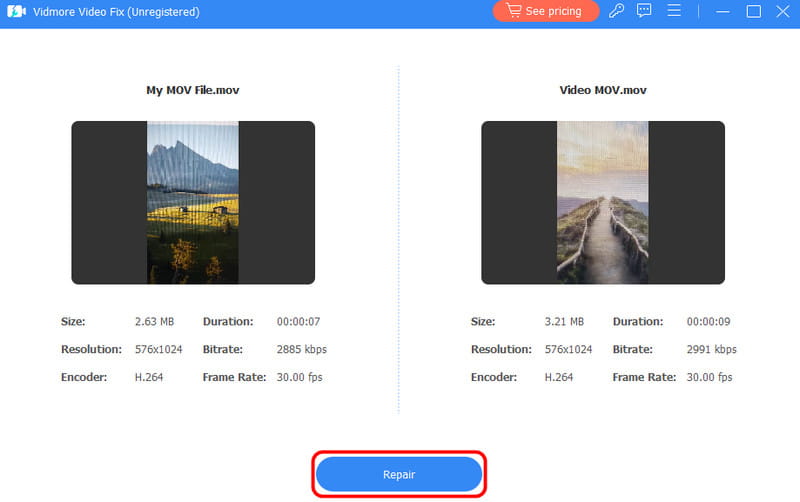Viewport: 800px width, 502px height.
Task: Click the 2.63 MB size value
Action: (154, 322)
